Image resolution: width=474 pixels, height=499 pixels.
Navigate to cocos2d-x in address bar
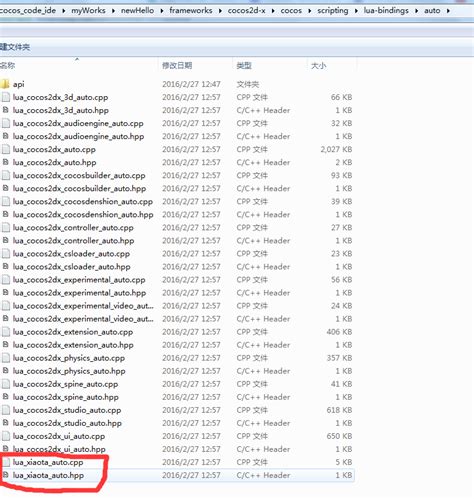pyautogui.click(x=247, y=11)
